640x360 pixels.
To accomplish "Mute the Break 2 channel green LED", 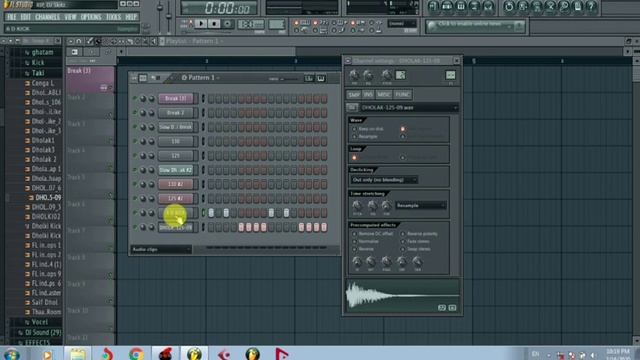I will pyautogui.click(x=134, y=113).
